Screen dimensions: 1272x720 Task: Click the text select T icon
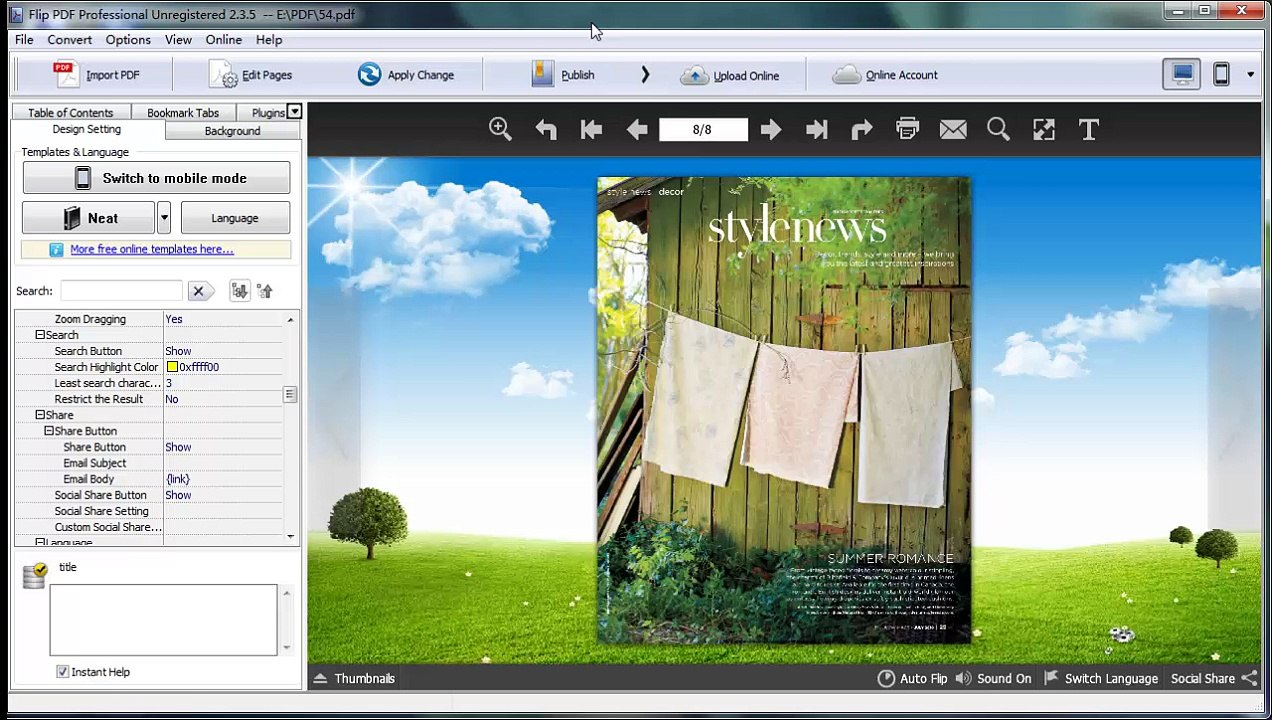coord(1089,129)
